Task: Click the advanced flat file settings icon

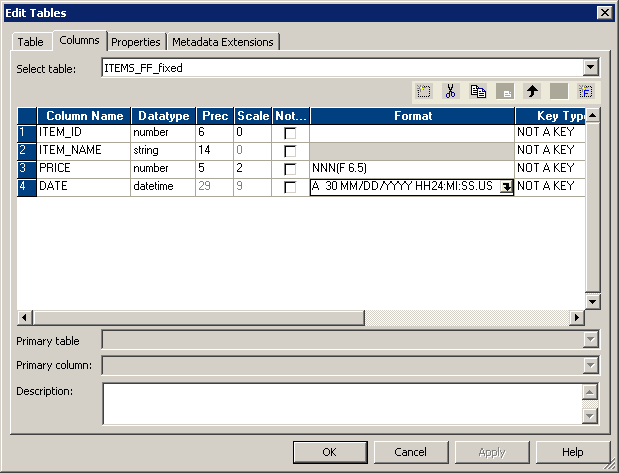Action: [586, 91]
